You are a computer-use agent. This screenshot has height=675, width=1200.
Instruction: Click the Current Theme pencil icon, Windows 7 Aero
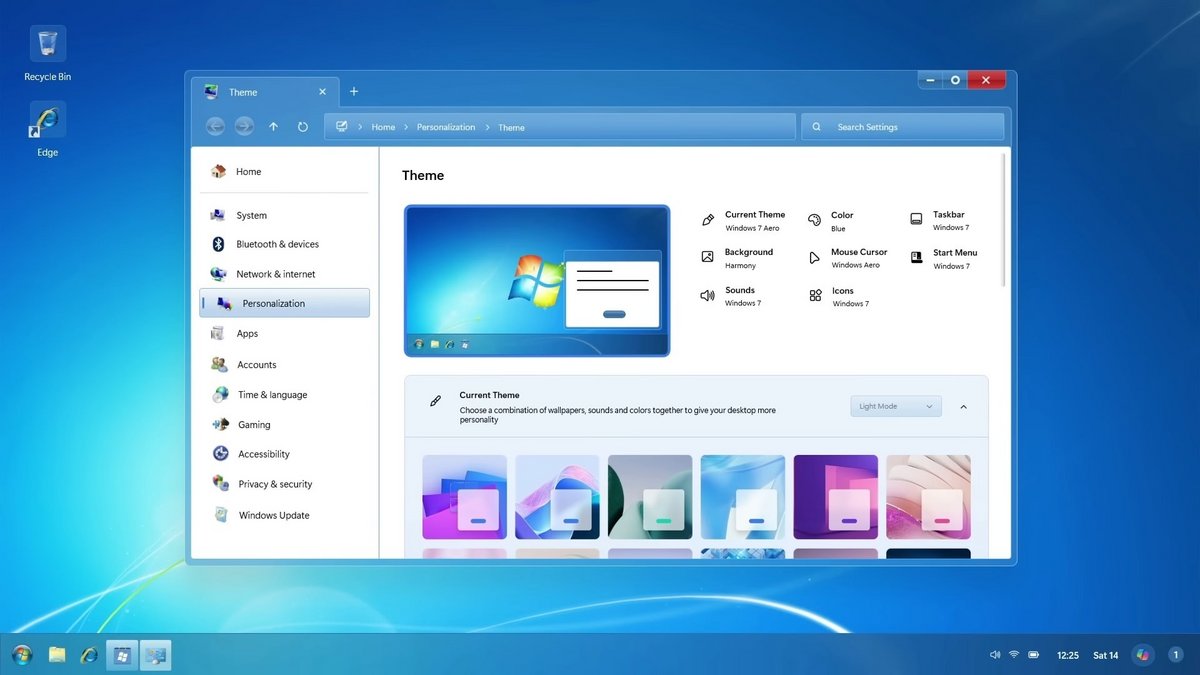708,220
